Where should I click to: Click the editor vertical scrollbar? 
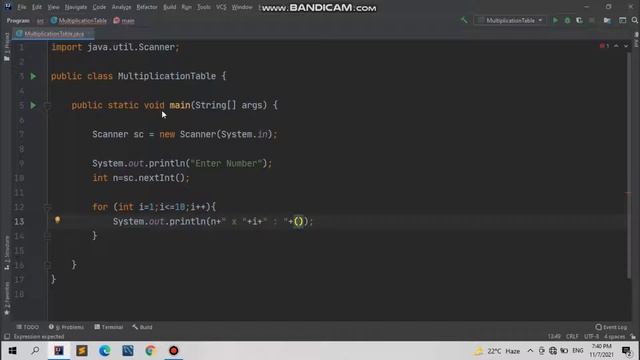pos(629,165)
